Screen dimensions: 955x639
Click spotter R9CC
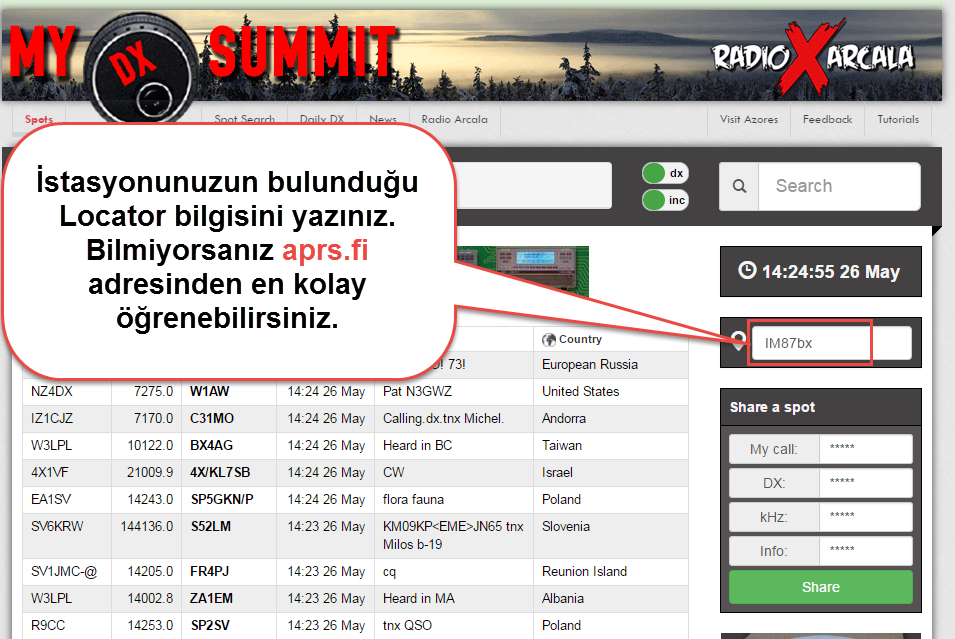[48, 625]
